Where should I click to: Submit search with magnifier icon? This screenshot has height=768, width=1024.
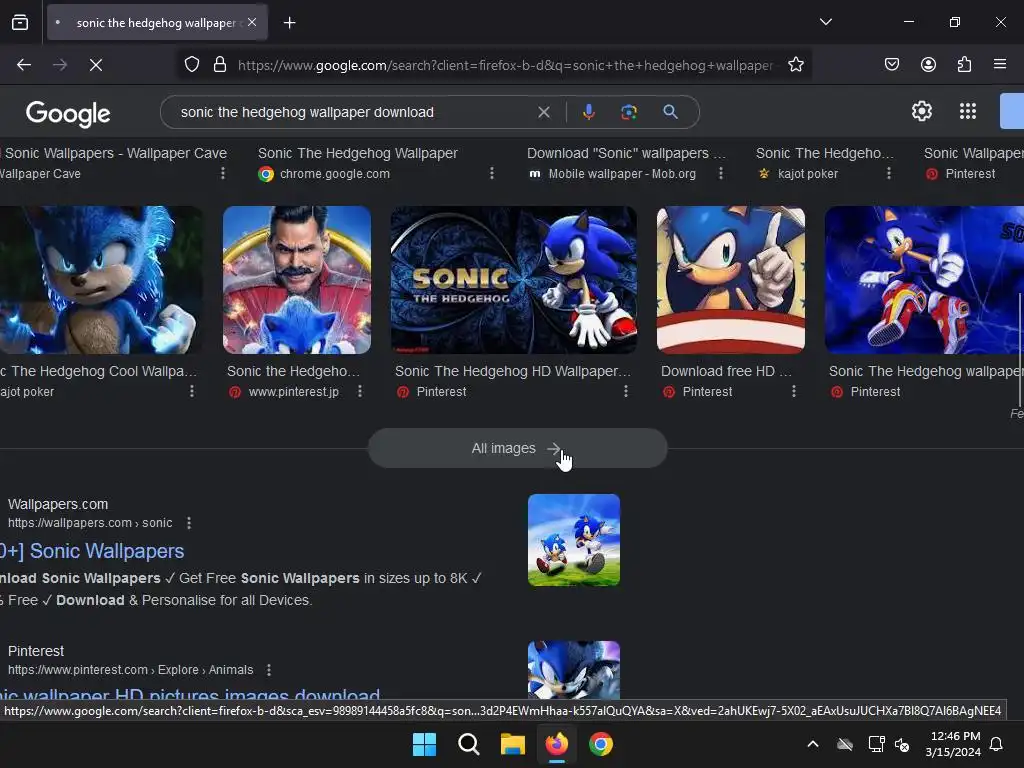(x=670, y=112)
